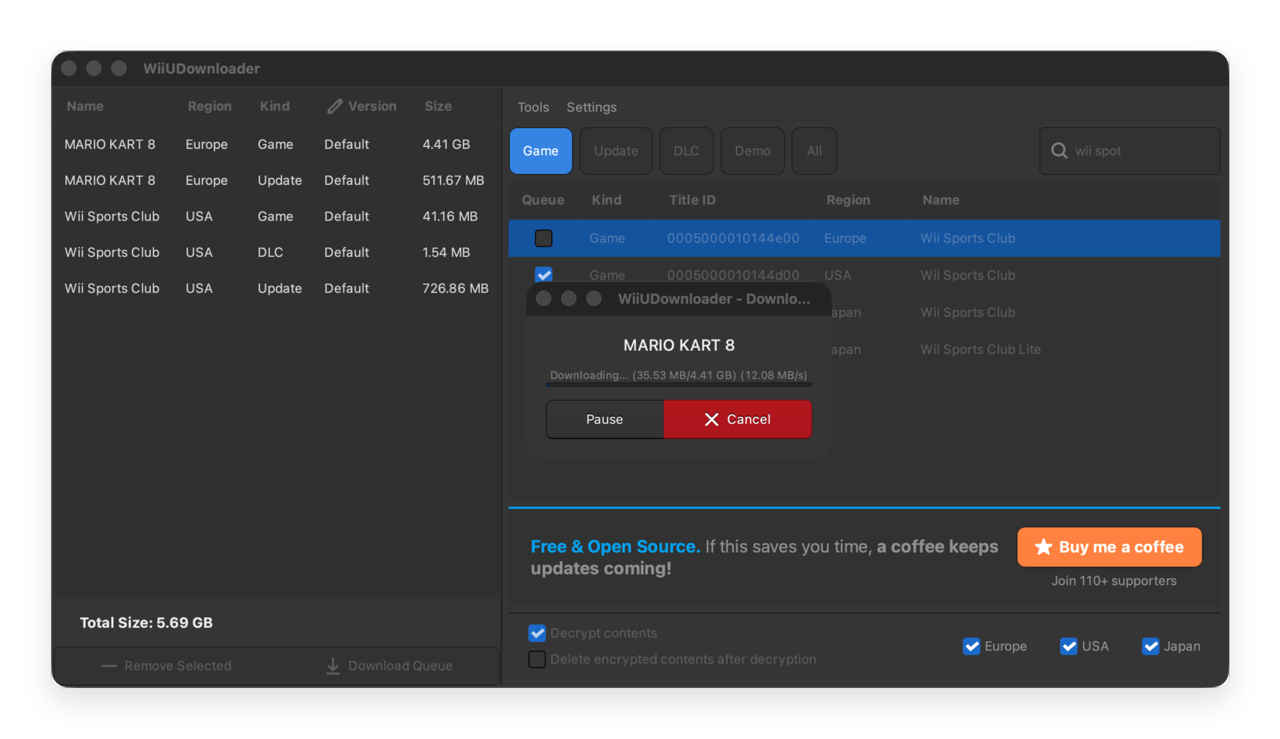Click the search magnifier icon
Image resolution: width=1280 pixels, height=739 pixels.
tap(1059, 151)
